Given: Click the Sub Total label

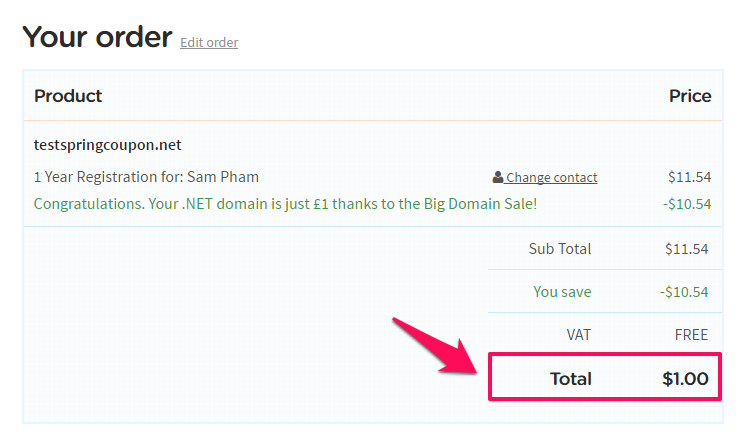Looking at the screenshot, I should 560,249.
